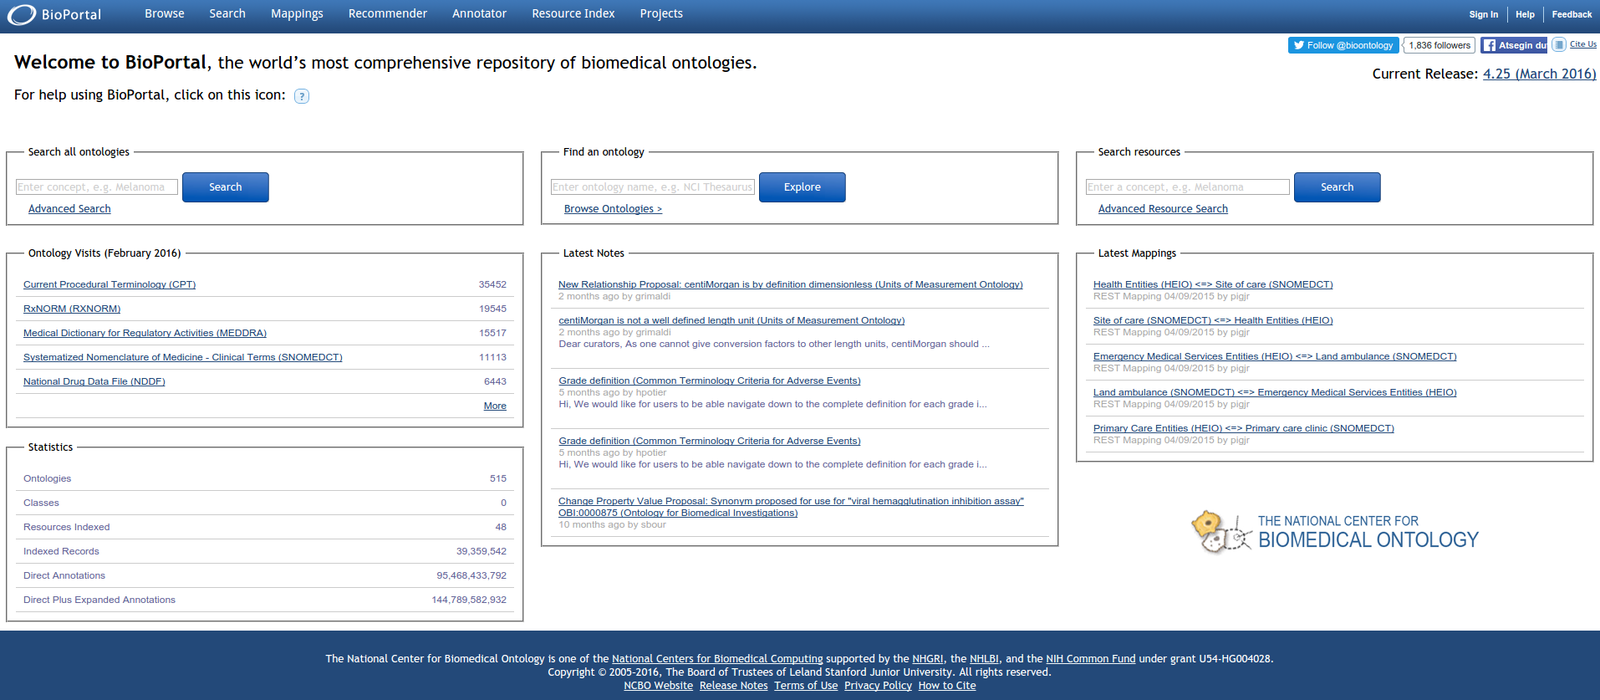Click Sign In link
Image resolution: width=1600 pixels, height=700 pixels.
(1483, 15)
